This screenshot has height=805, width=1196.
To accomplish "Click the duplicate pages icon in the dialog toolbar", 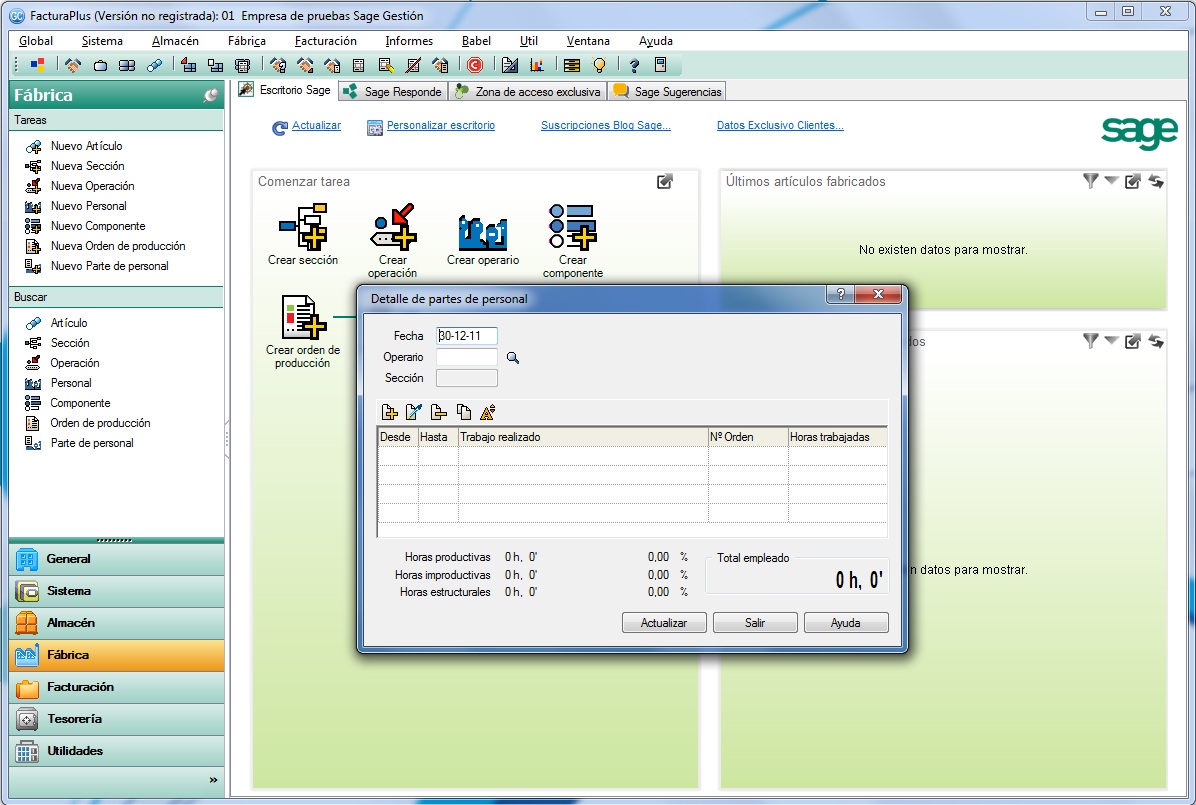I will point(464,412).
